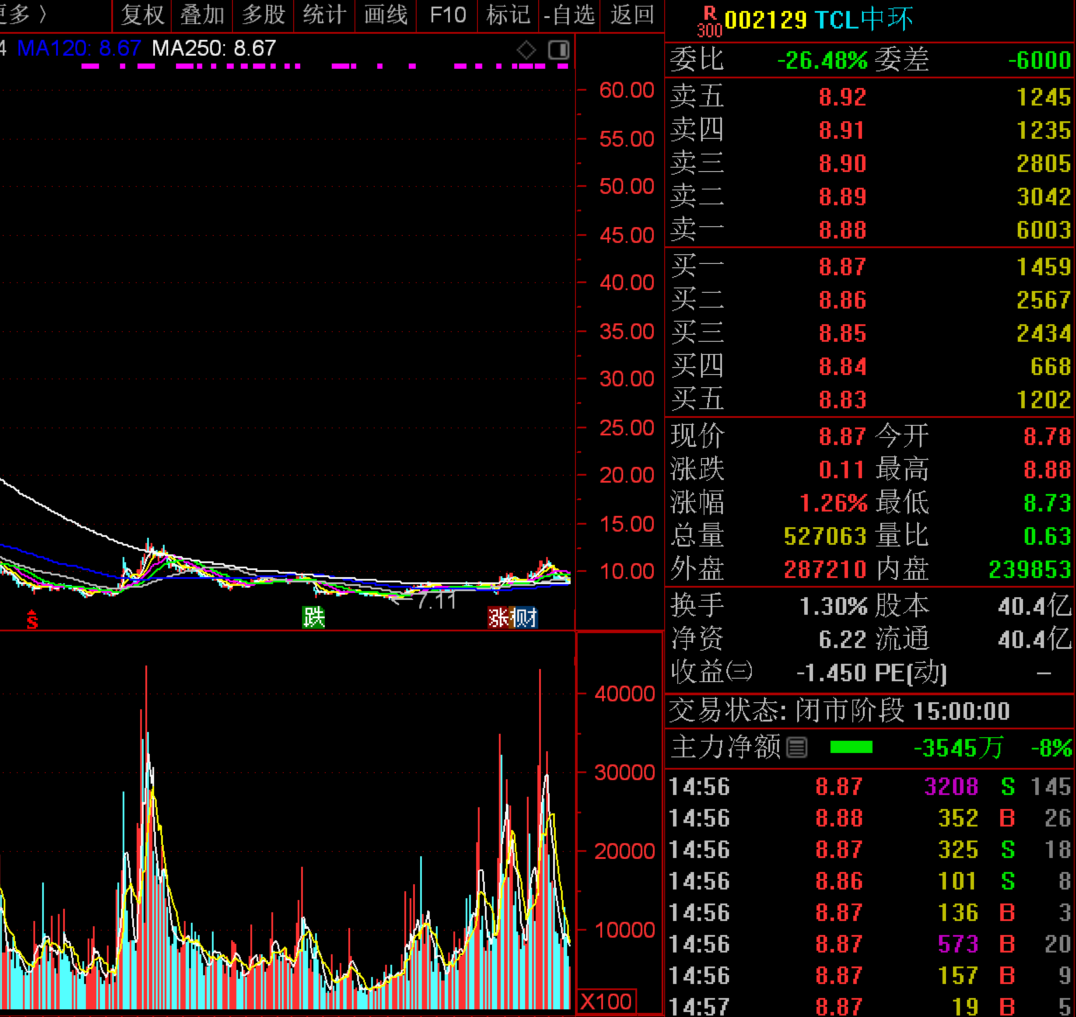Remove stock via -自选 button

(569, 15)
